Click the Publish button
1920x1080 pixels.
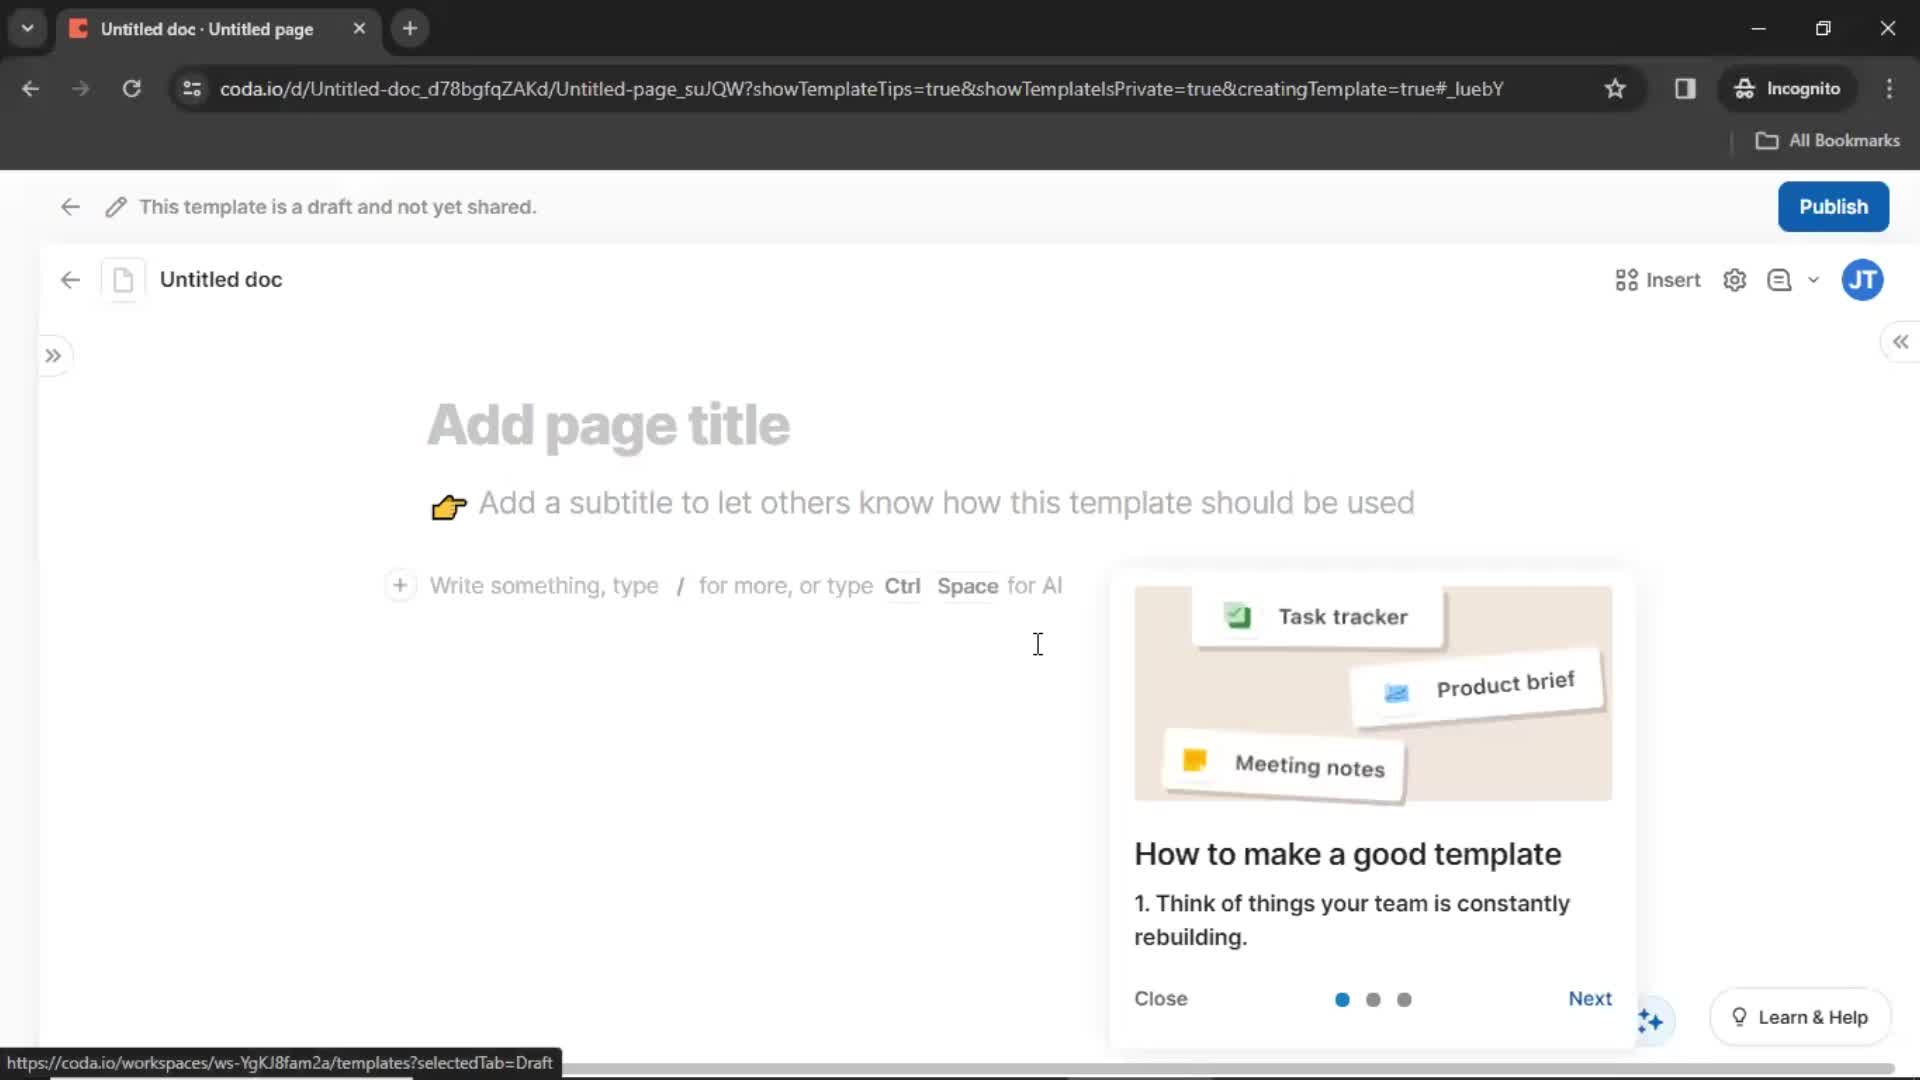click(x=1834, y=206)
